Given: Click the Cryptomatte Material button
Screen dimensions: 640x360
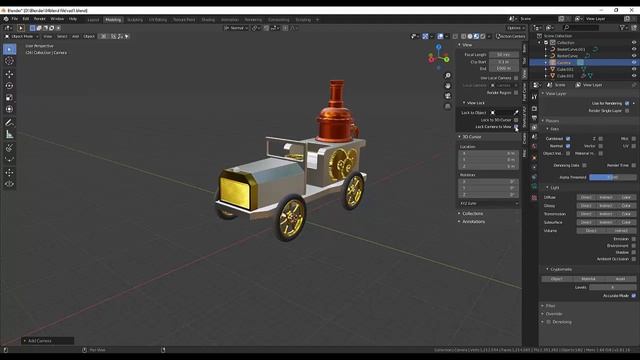Looking at the screenshot, I should point(588,279).
